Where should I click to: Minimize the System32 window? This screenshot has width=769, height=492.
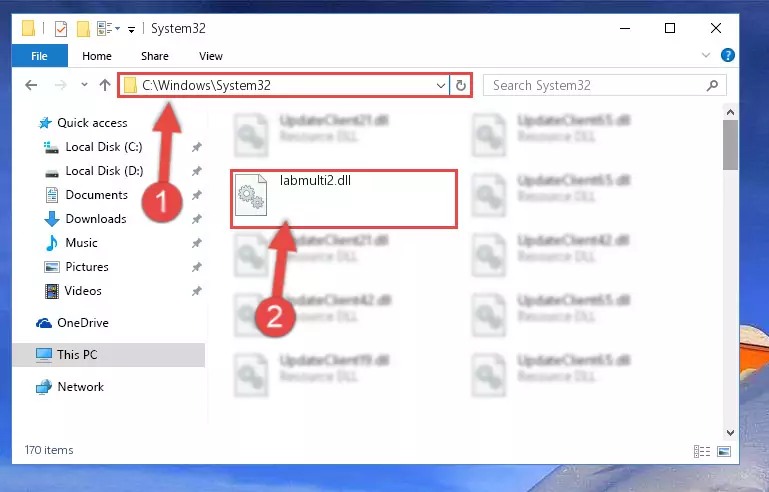click(x=625, y=28)
